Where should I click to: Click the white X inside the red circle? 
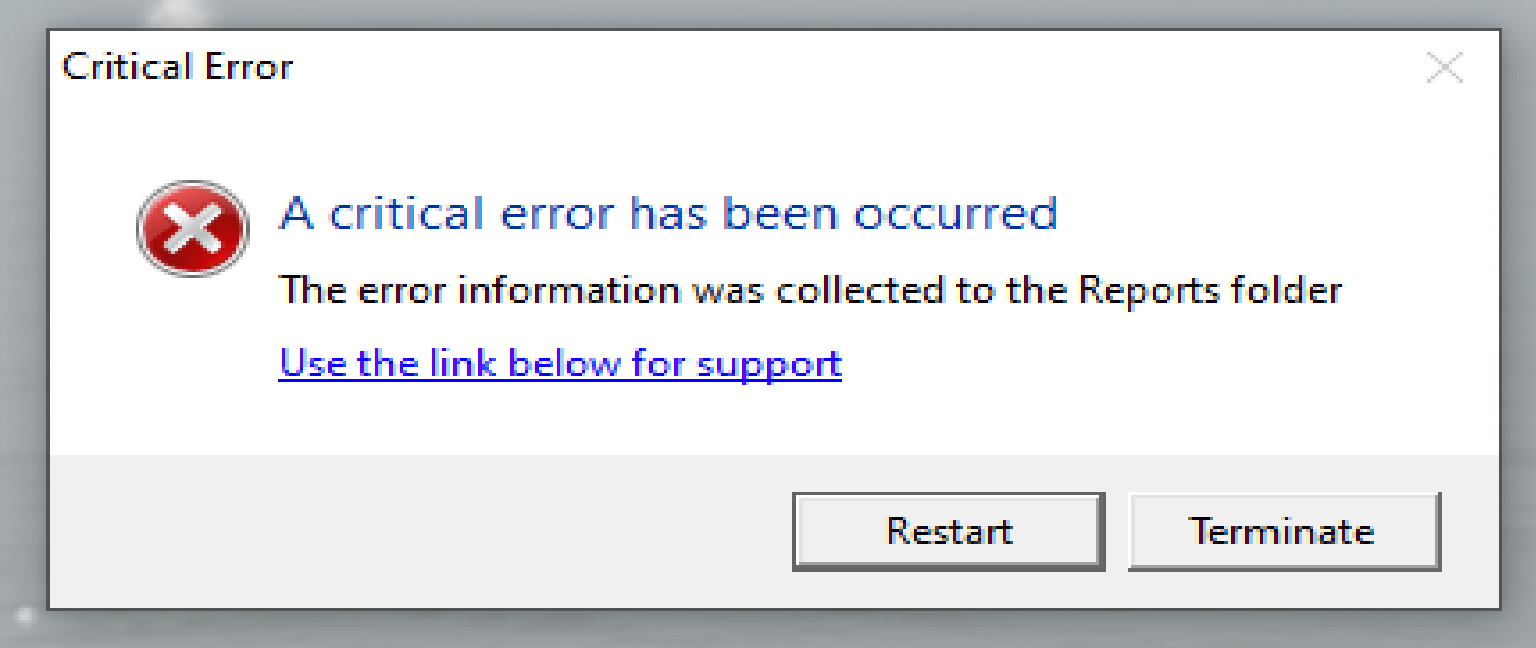(192, 230)
